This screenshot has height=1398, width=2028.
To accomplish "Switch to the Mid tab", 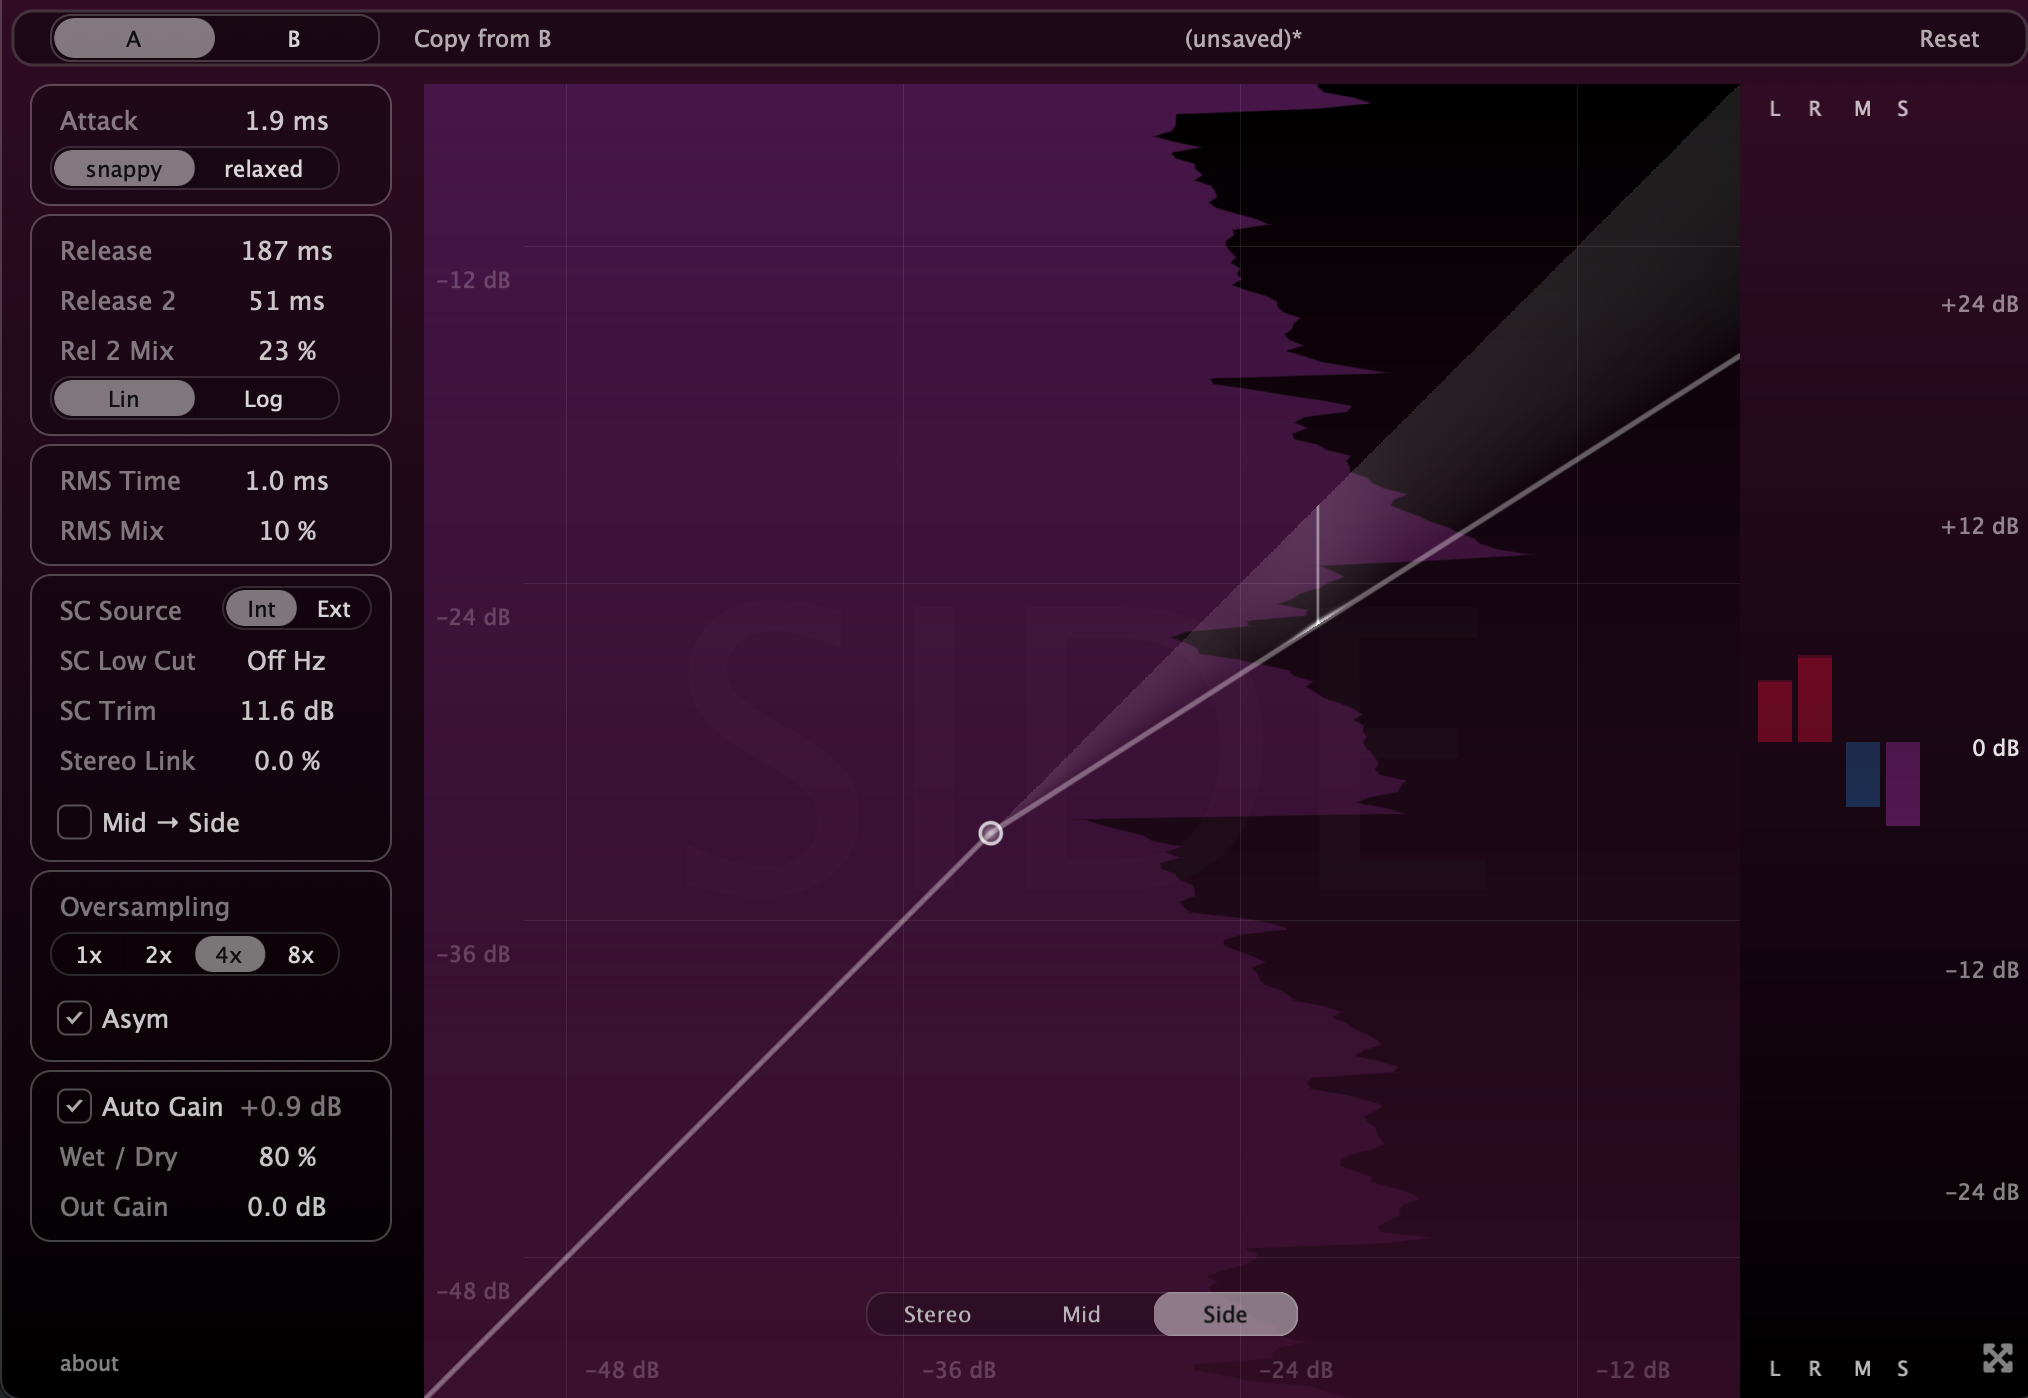I will [1081, 1314].
